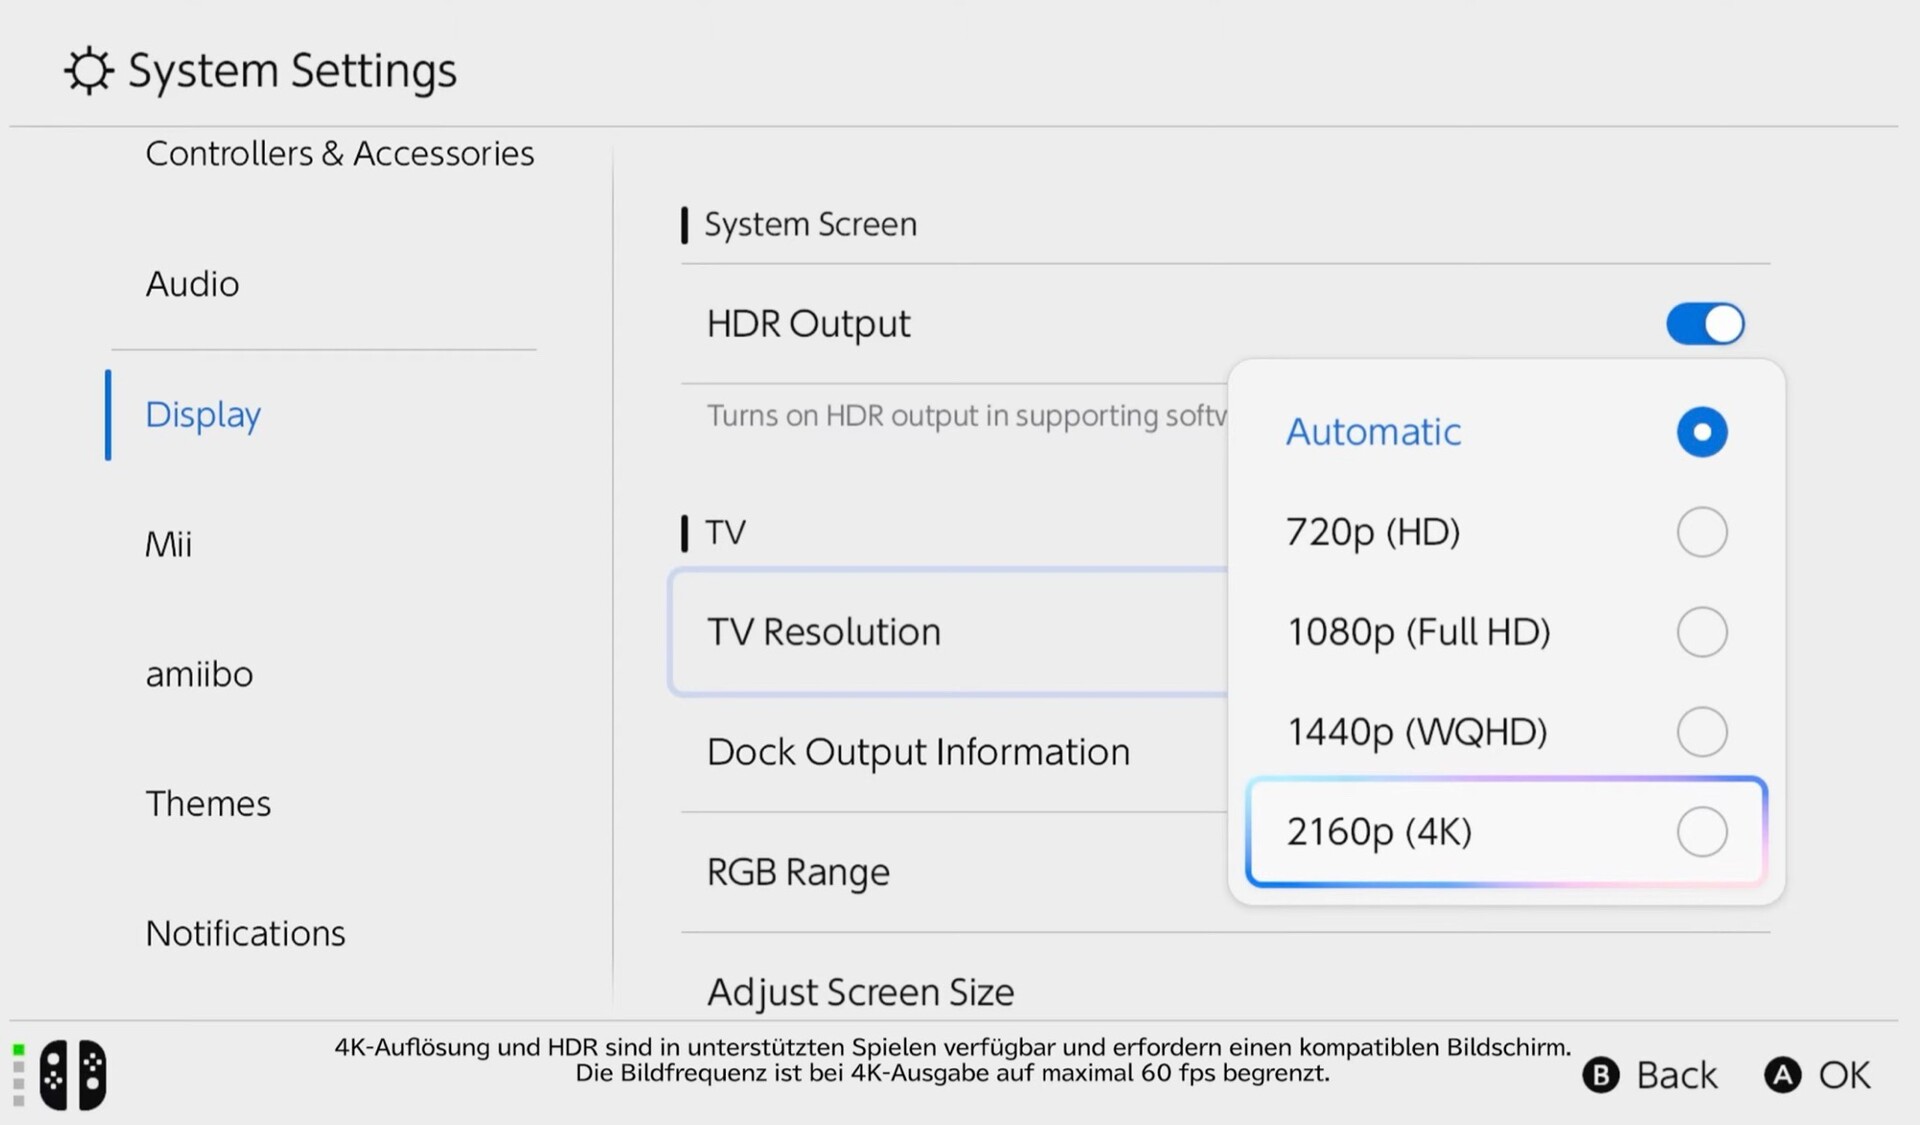1920x1125 pixels.
Task: Open Dock Output Information
Action: (x=918, y=752)
